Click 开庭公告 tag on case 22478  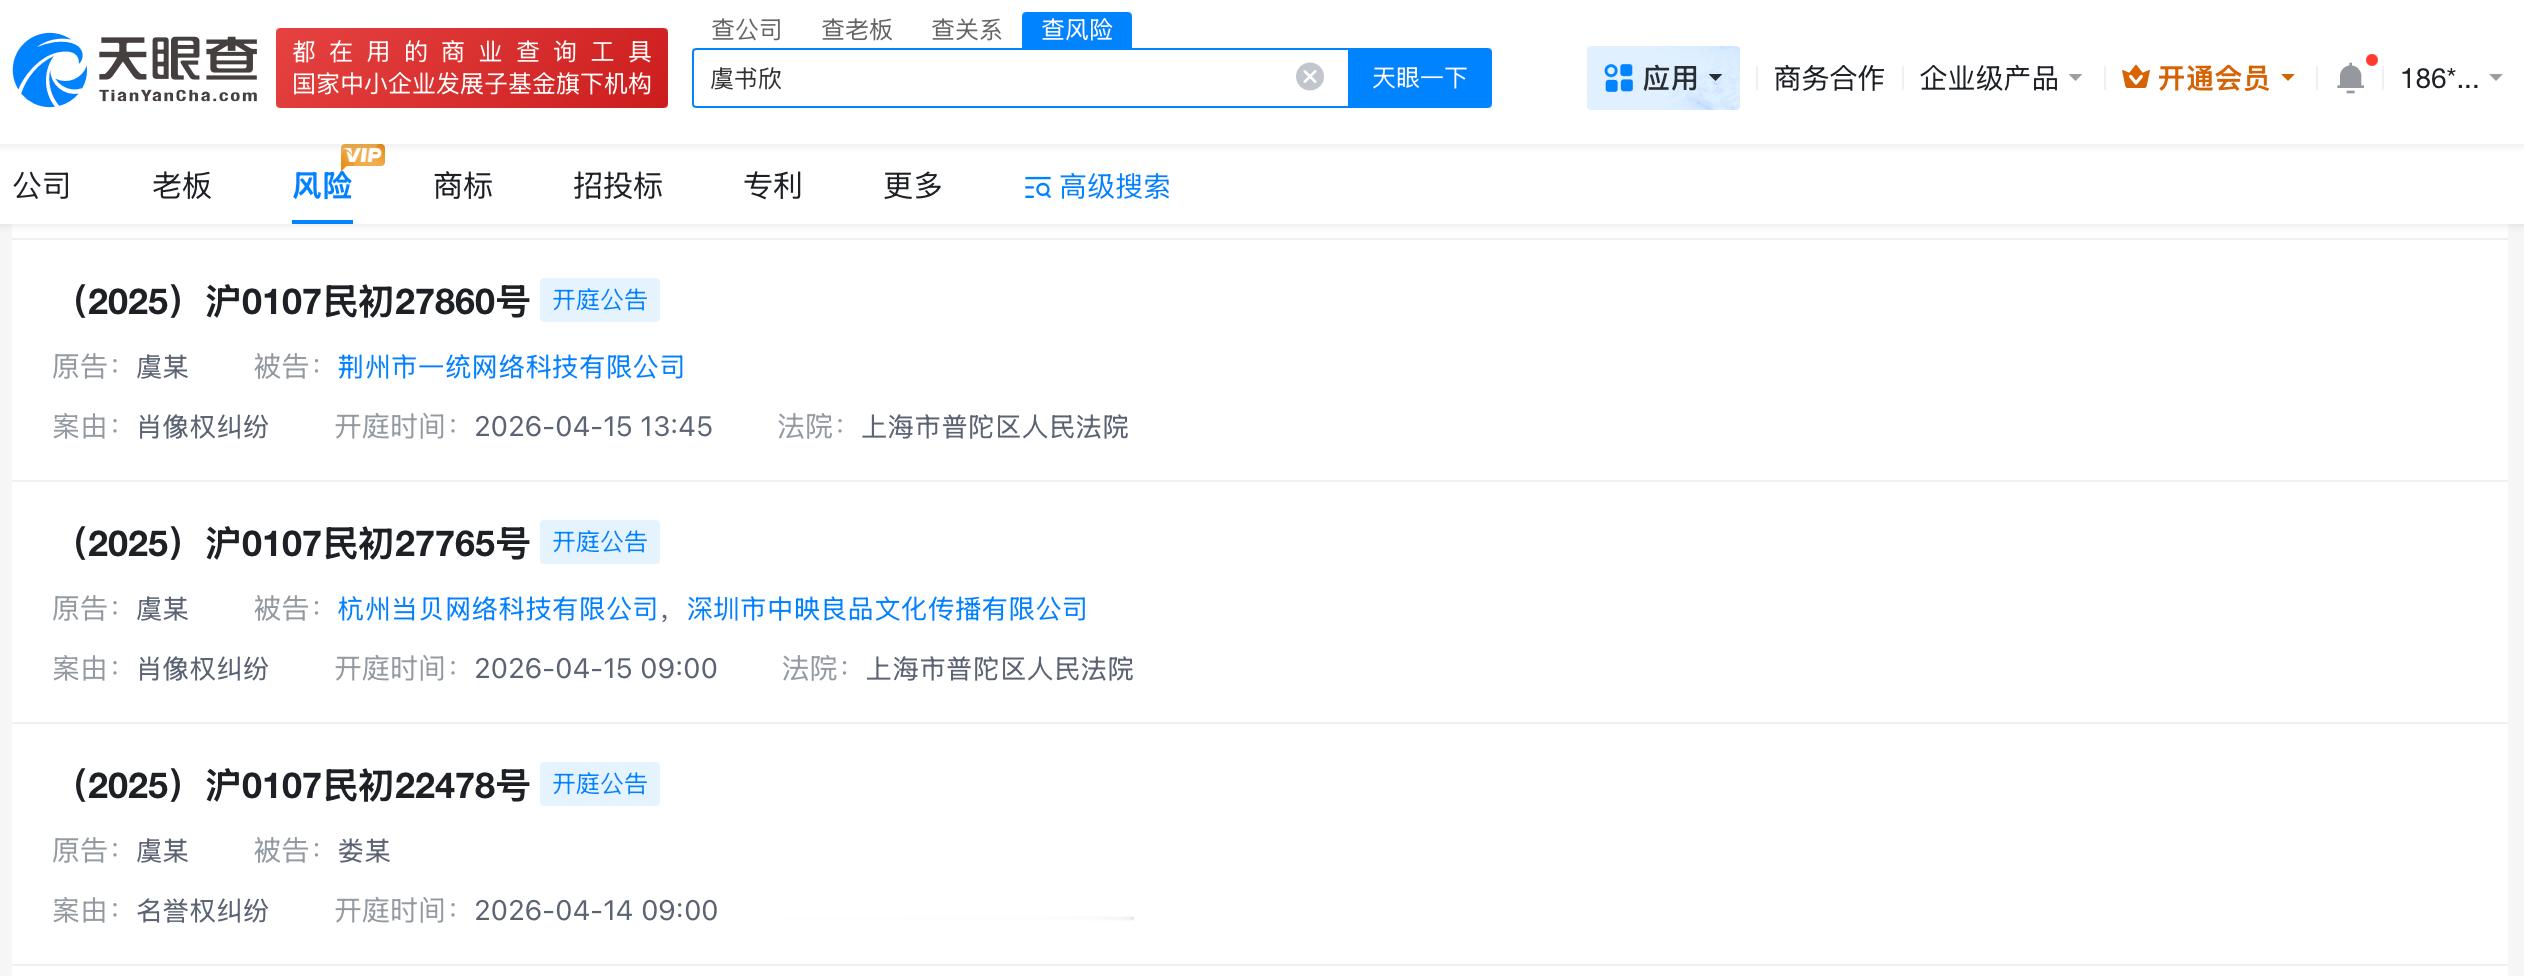click(600, 784)
